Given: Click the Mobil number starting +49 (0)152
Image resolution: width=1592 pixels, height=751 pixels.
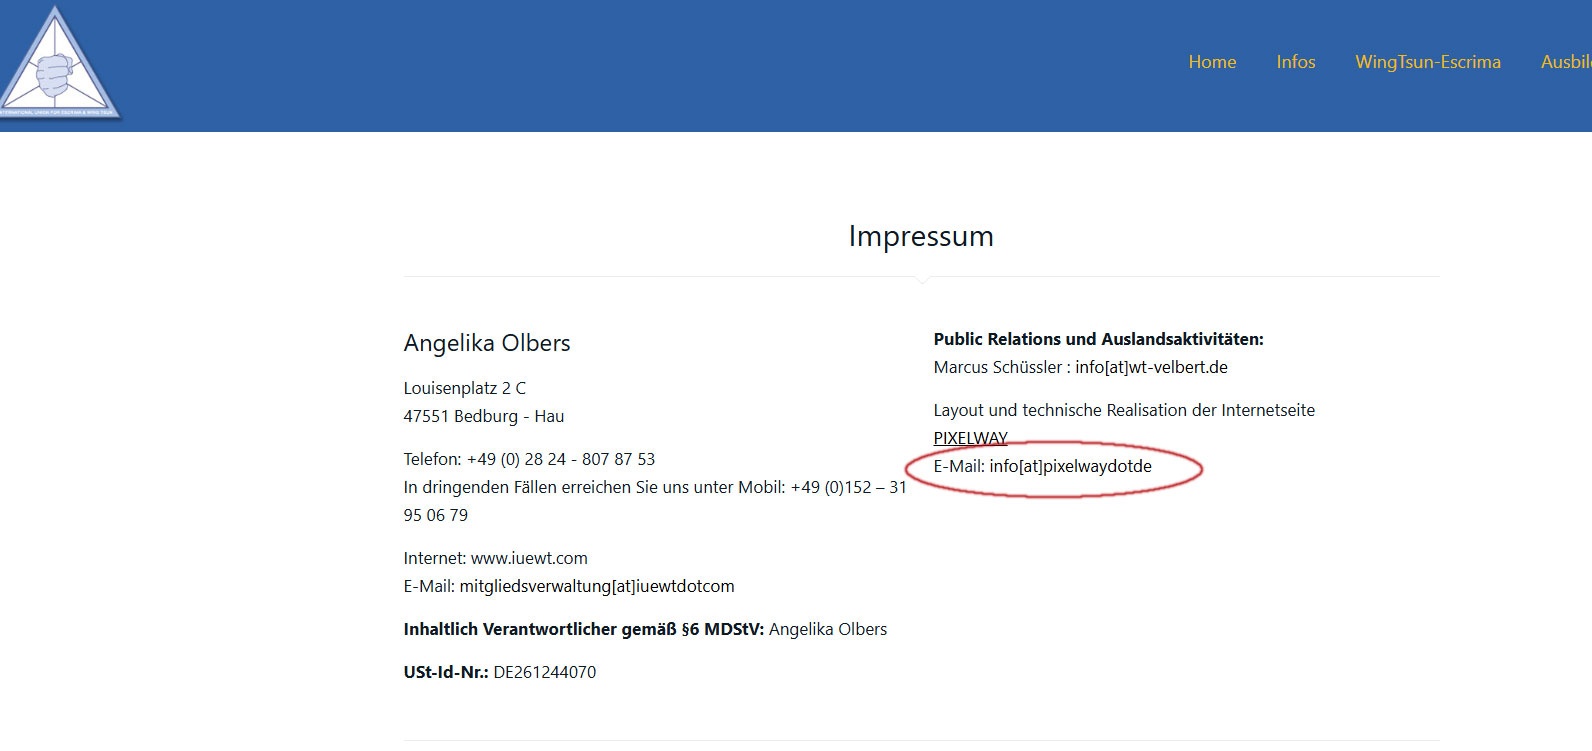Looking at the screenshot, I should [x=848, y=487].
